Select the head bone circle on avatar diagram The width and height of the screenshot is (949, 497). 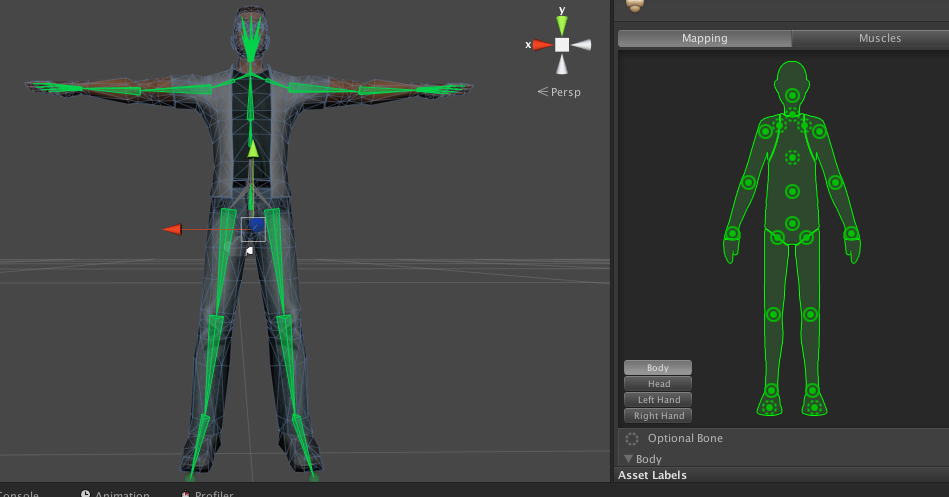click(792, 96)
